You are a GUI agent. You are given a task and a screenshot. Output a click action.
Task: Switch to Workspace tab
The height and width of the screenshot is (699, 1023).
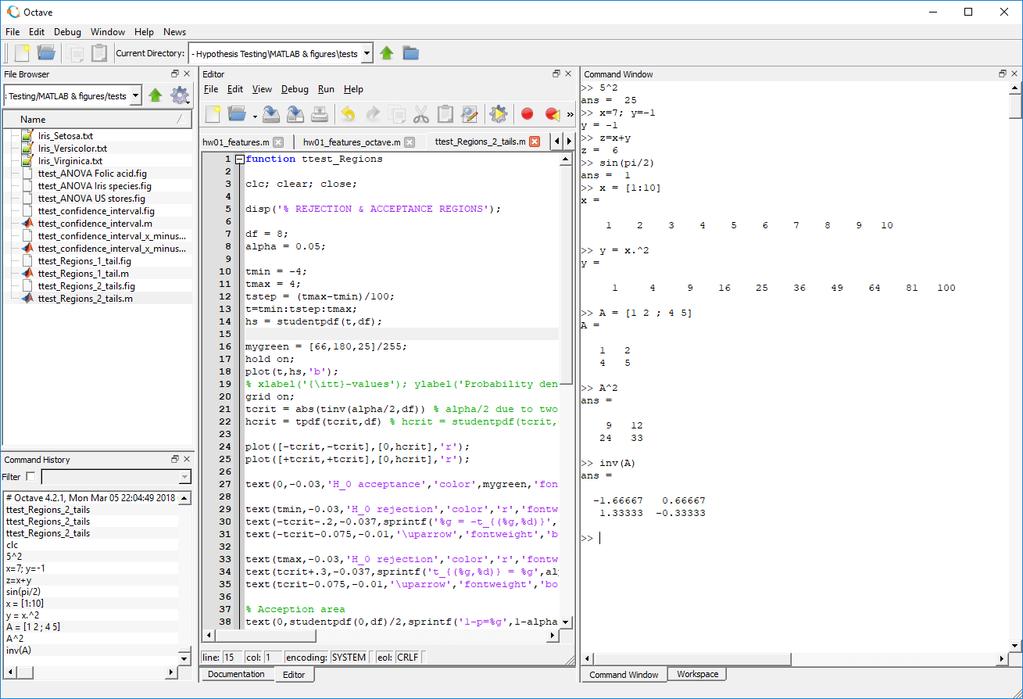[697, 674]
